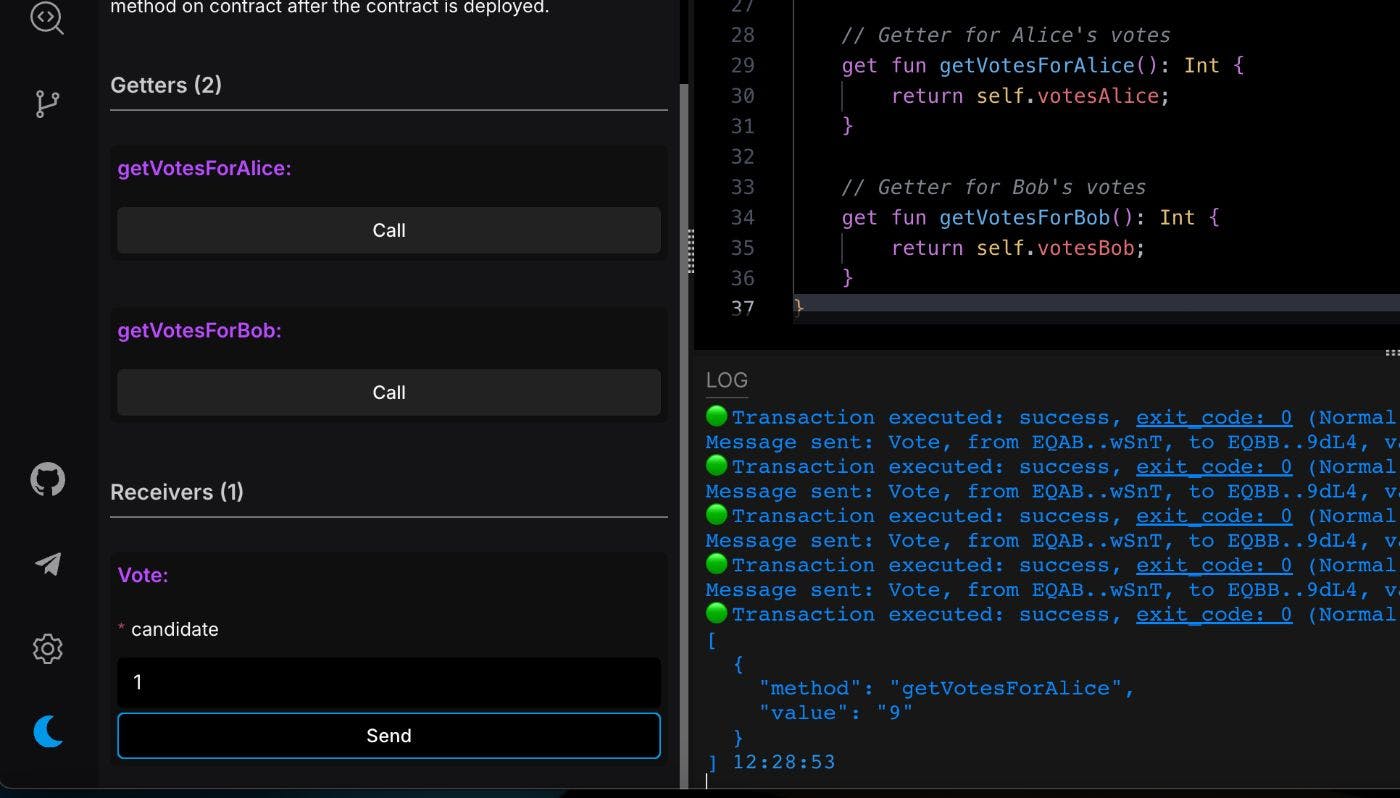Toggle dark mode with the moon icon
This screenshot has width=1400, height=798.
(x=47, y=732)
